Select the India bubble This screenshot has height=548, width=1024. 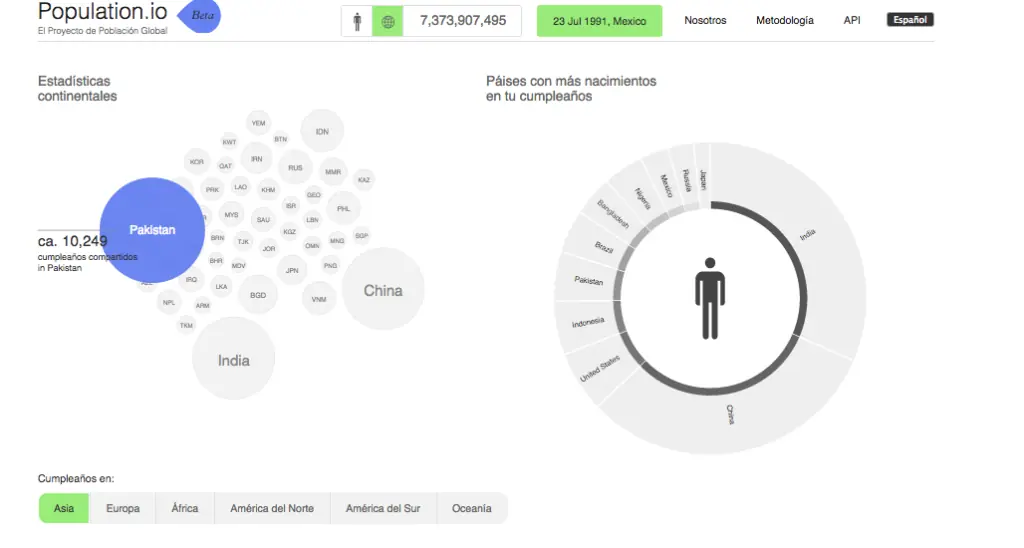pos(233,360)
